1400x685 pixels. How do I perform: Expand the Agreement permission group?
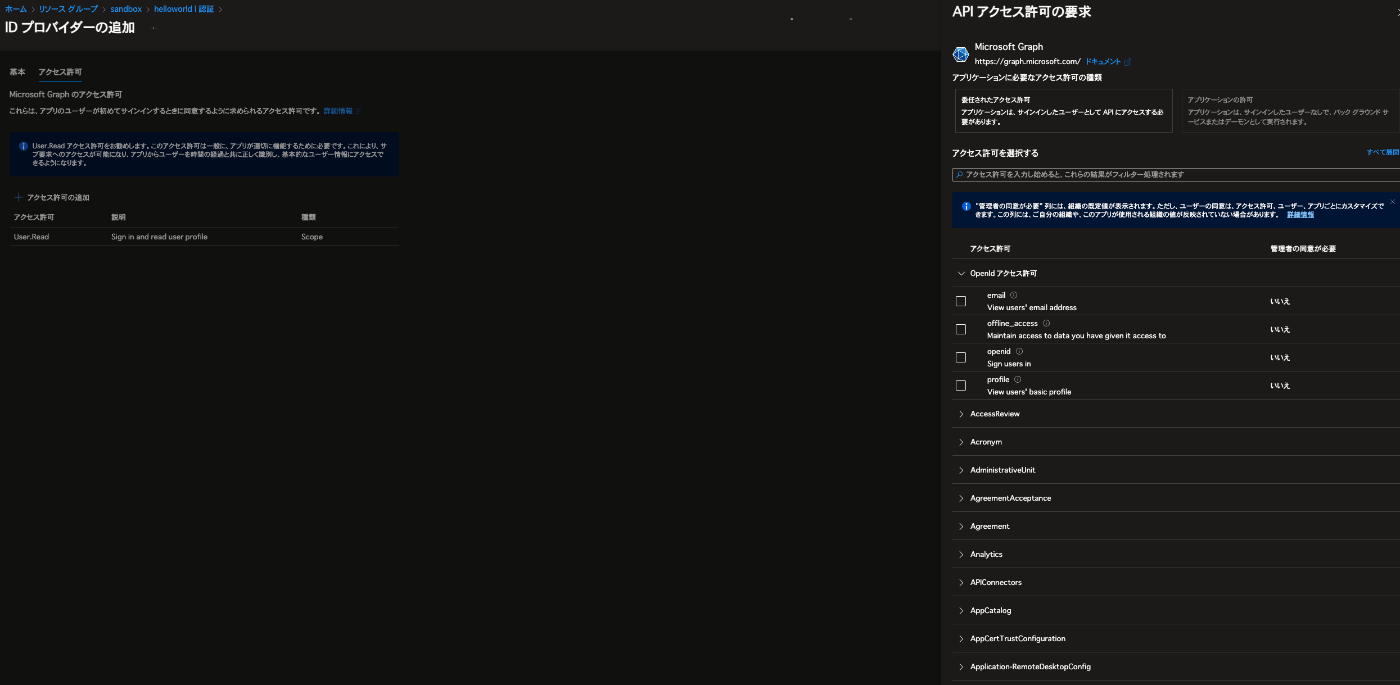tap(961, 526)
